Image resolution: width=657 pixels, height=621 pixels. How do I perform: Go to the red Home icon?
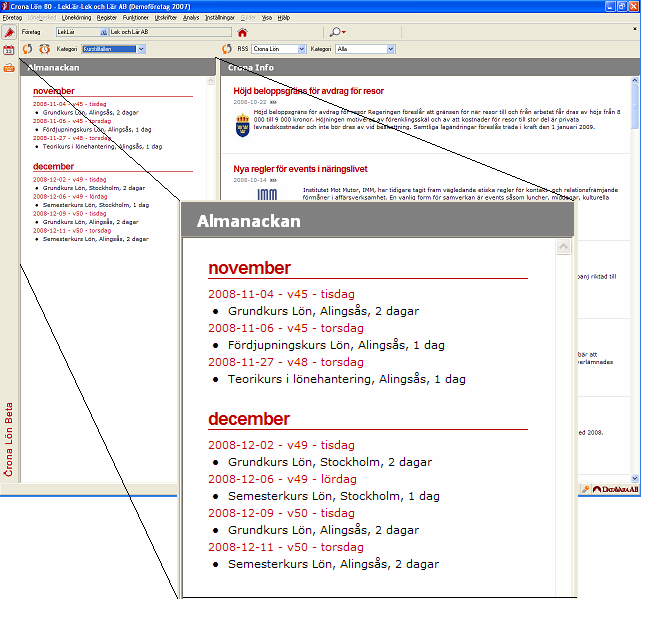click(242, 32)
